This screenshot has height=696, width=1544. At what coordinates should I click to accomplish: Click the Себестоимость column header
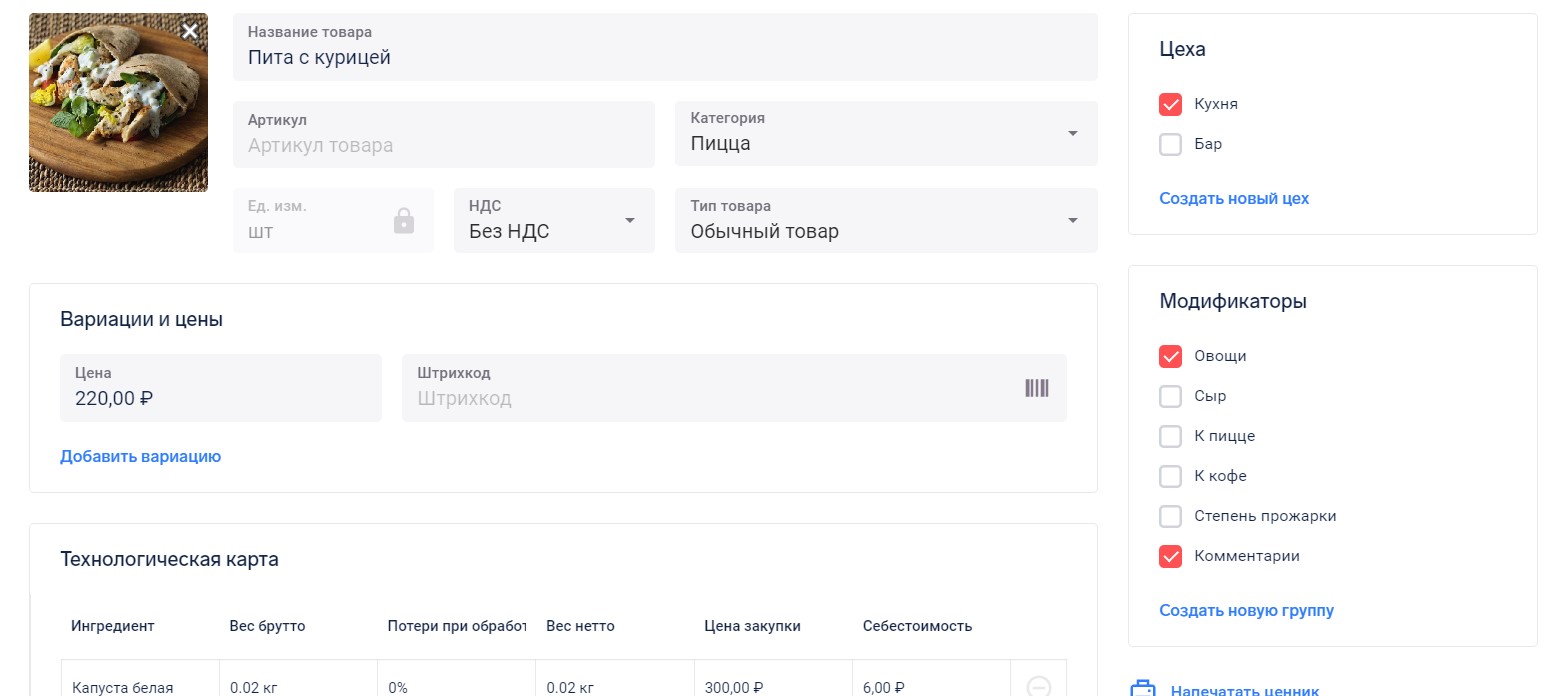point(917,626)
